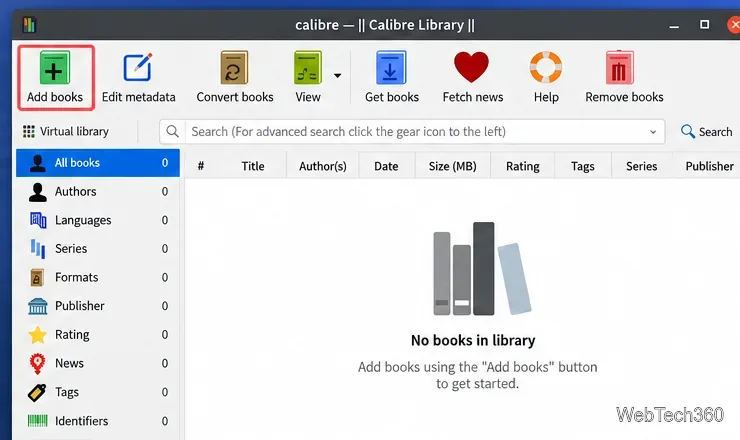Select All books in sidebar
Screen dimensions: 740x440
coord(98,163)
